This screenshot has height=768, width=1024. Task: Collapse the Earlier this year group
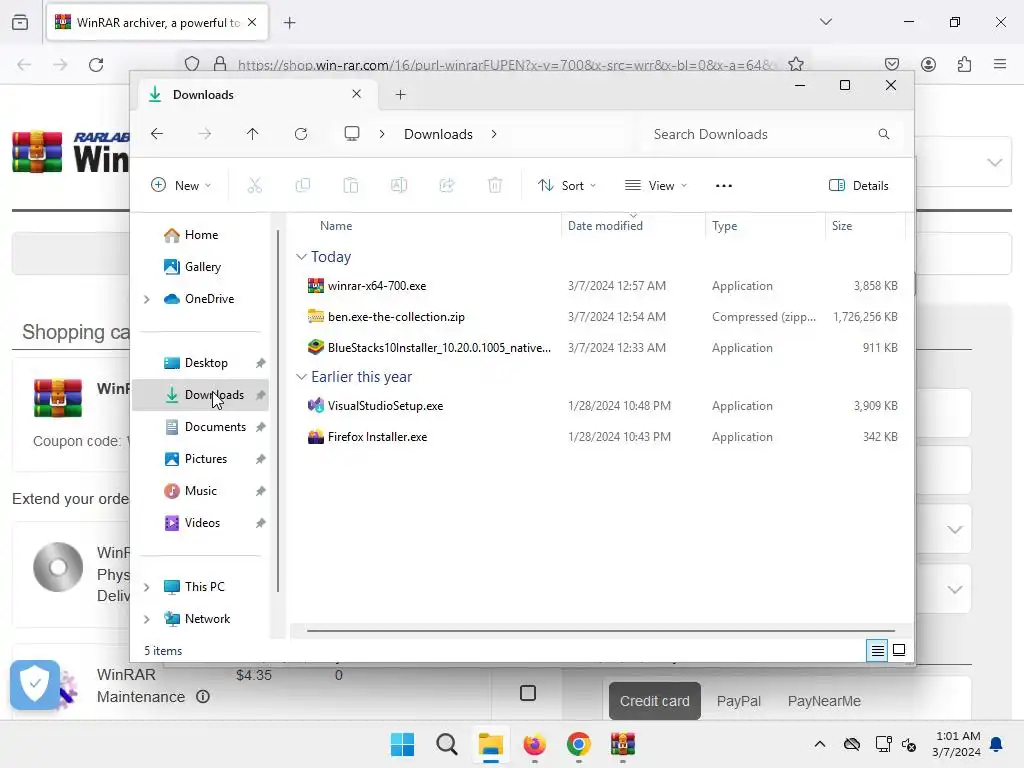(x=301, y=377)
